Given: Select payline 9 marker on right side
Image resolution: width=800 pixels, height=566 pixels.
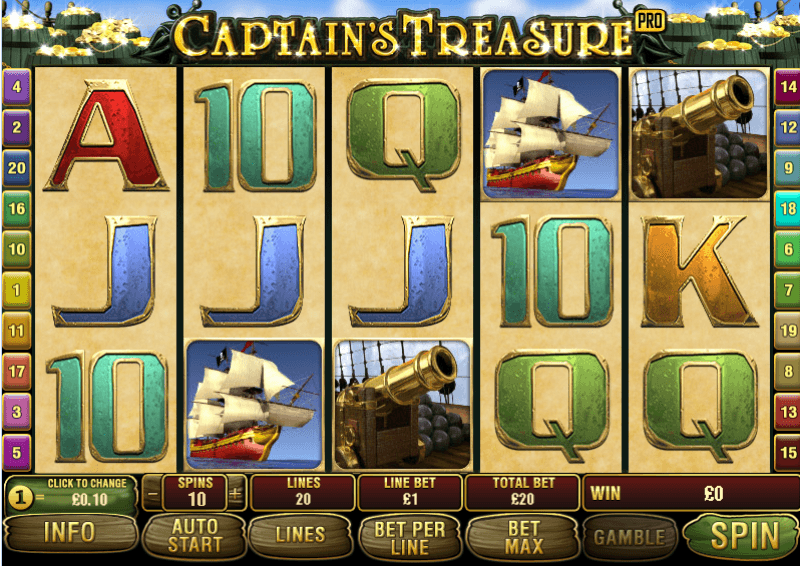Looking at the screenshot, I should click(x=787, y=168).
